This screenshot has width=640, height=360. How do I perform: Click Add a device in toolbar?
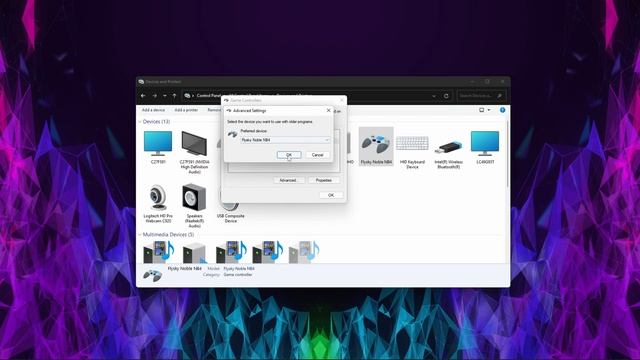(x=153, y=110)
